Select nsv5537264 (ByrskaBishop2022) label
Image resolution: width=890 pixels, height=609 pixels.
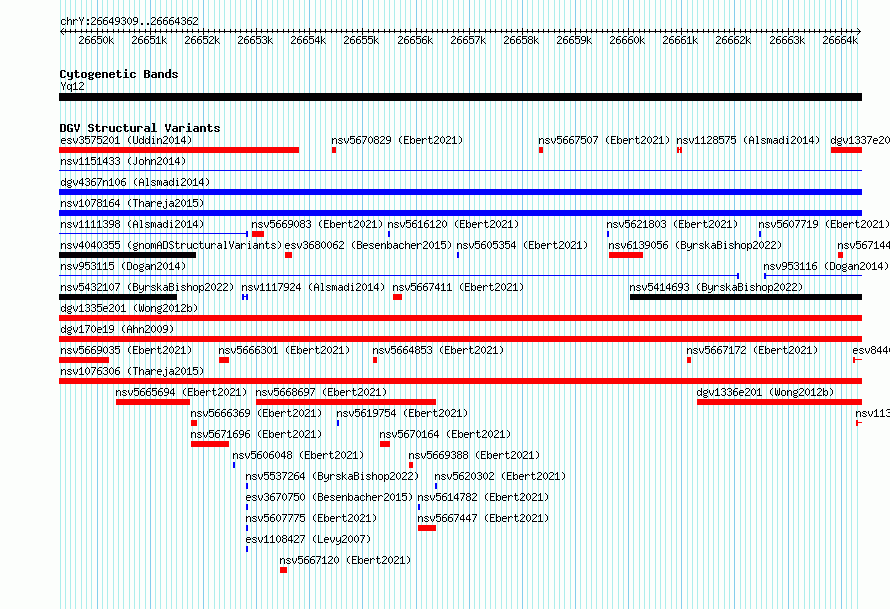click(332, 476)
